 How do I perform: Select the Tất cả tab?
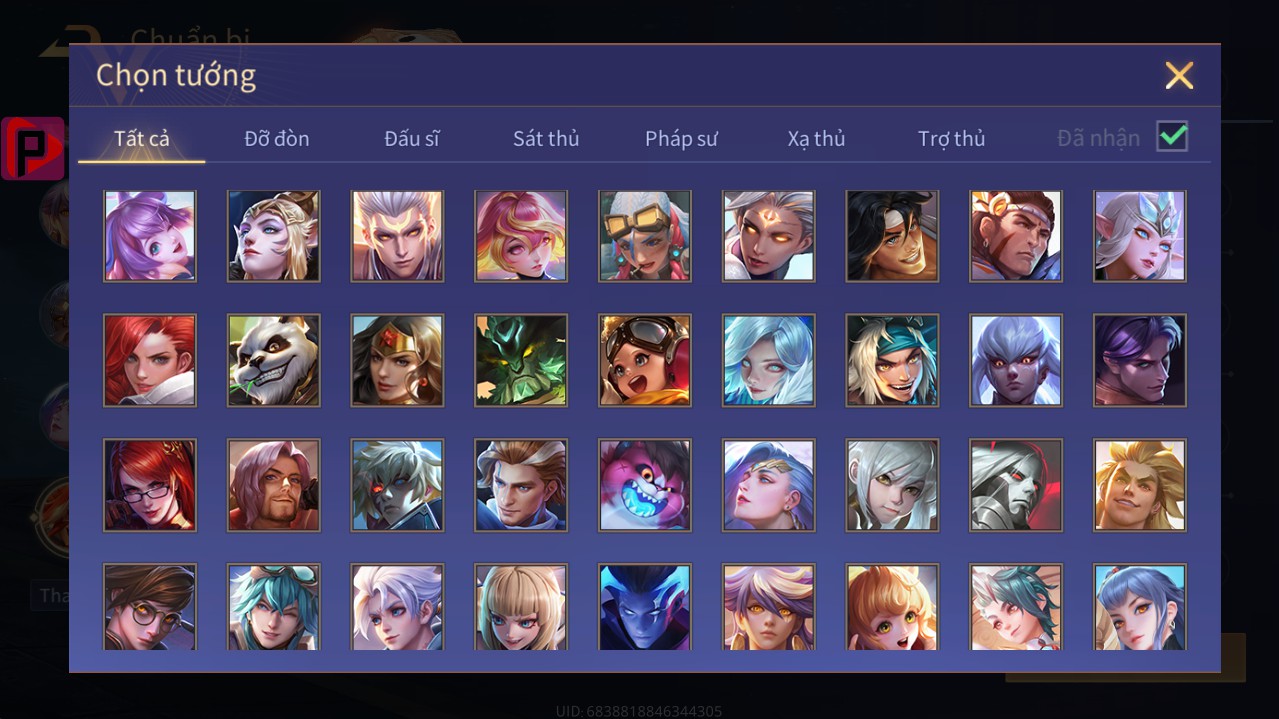click(142, 138)
